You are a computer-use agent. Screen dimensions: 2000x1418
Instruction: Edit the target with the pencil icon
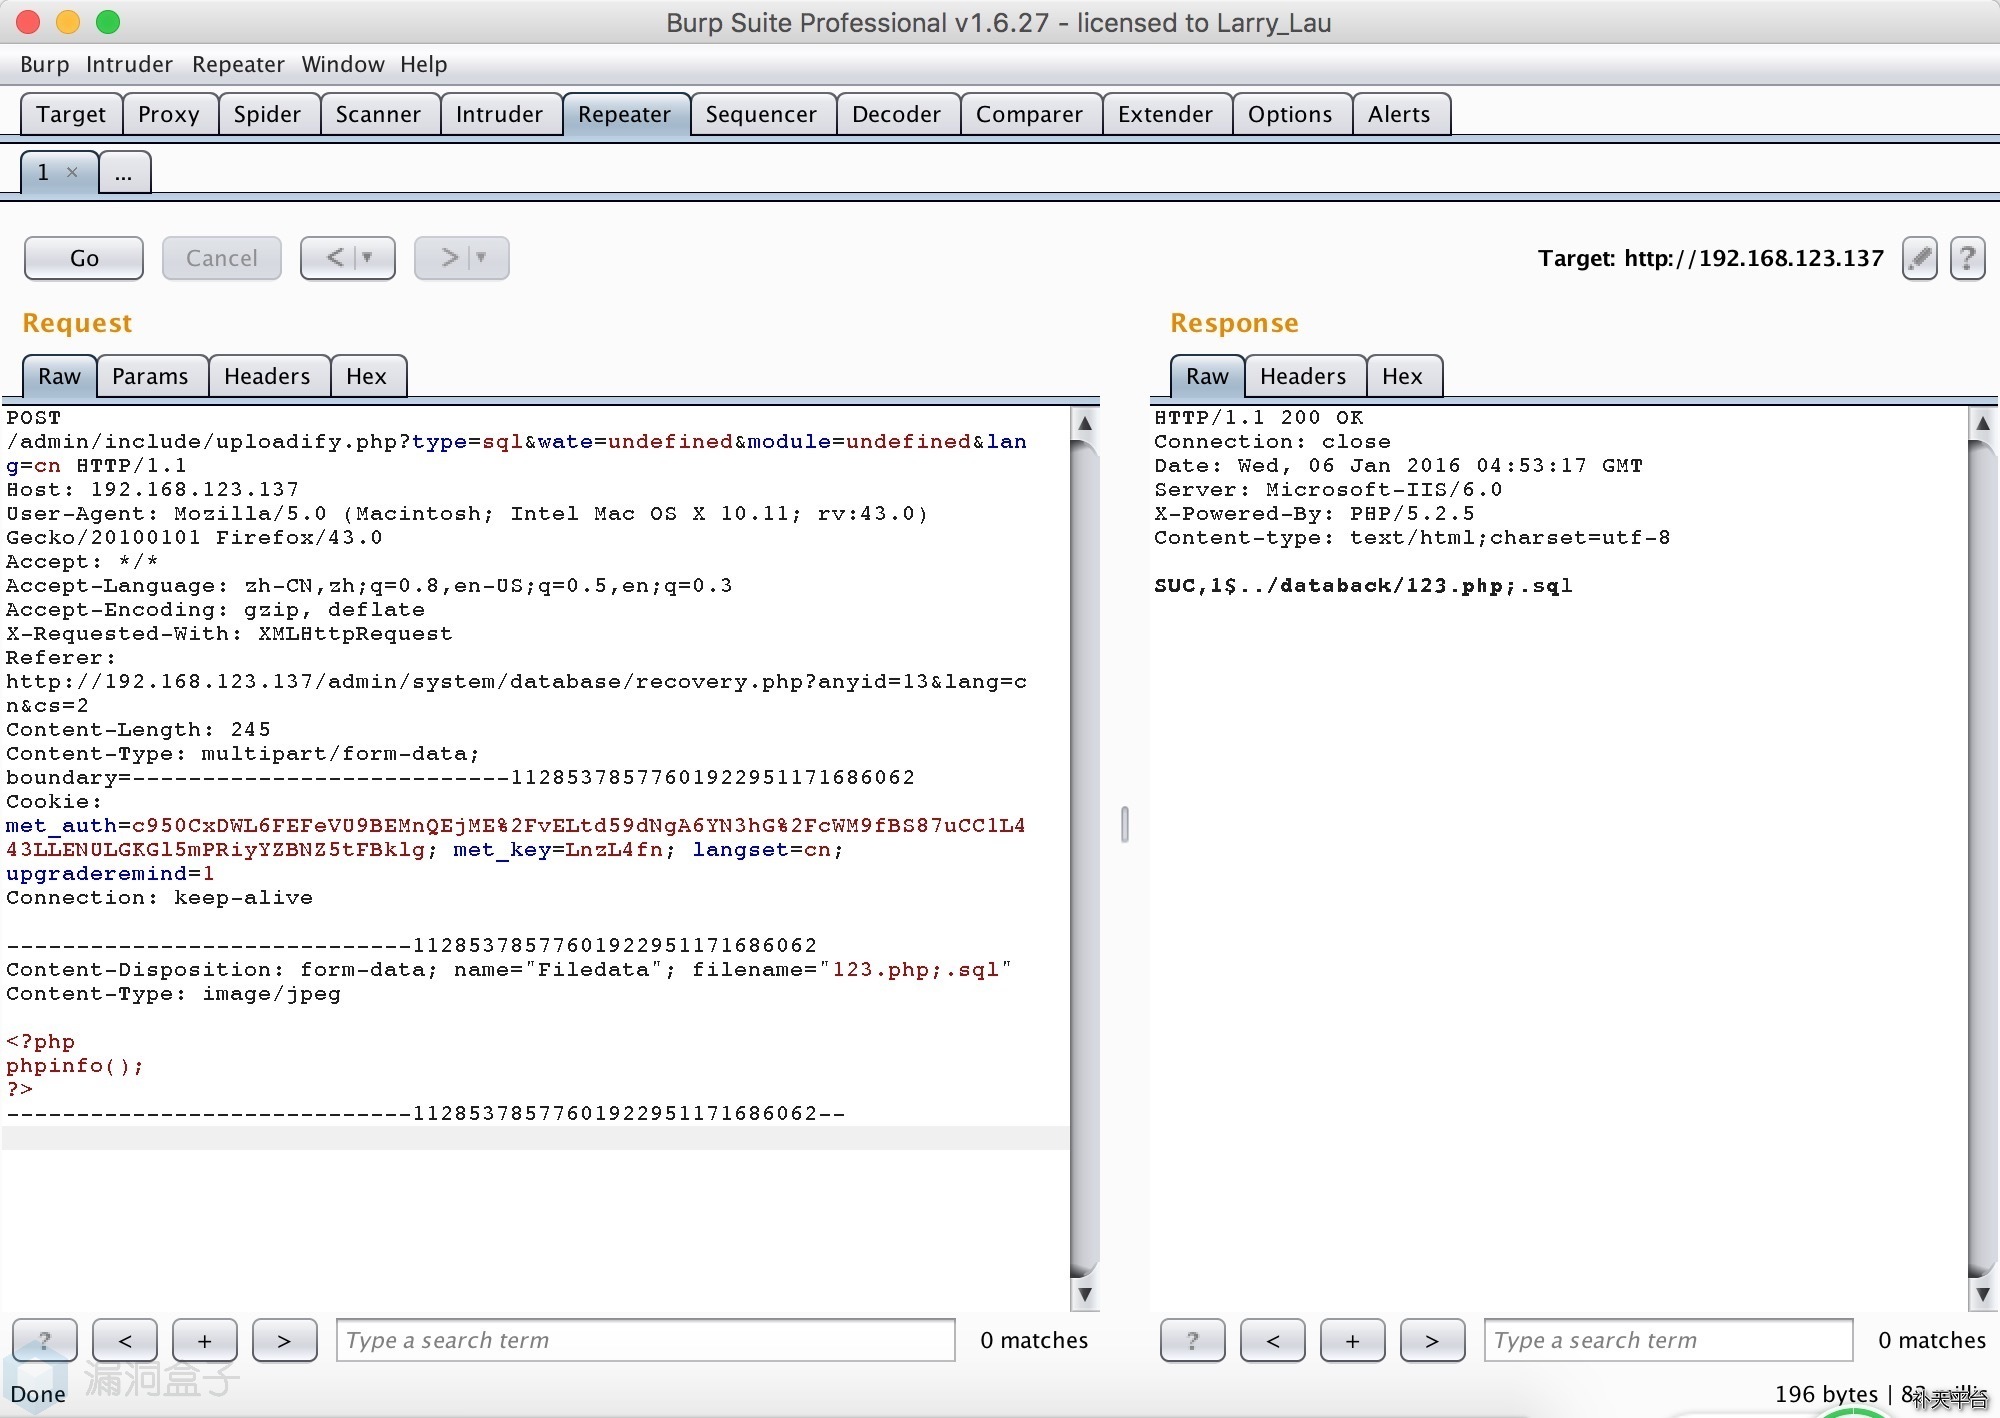click(x=1919, y=259)
